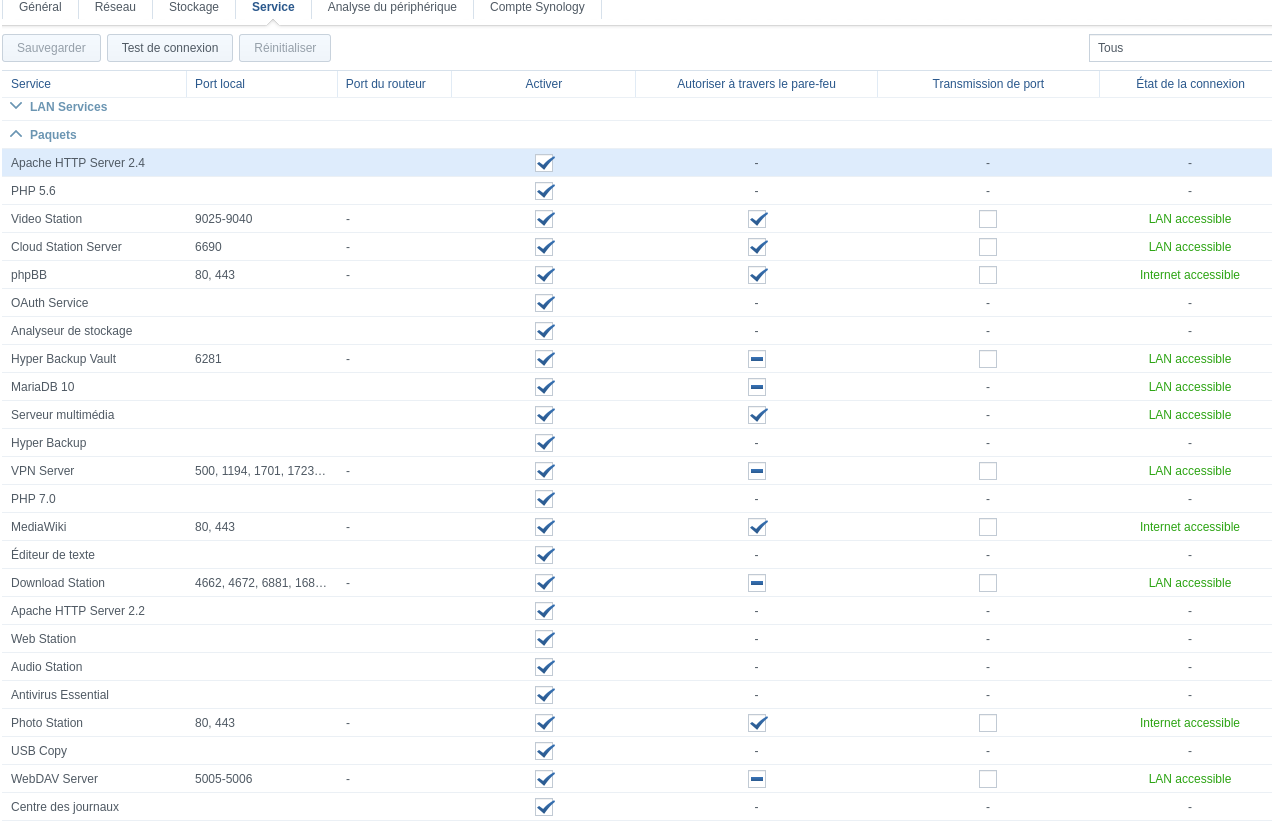The width and height of the screenshot is (1272, 822).
Task: Toggle firewall checkbox for Download Station
Action: click(757, 583)
